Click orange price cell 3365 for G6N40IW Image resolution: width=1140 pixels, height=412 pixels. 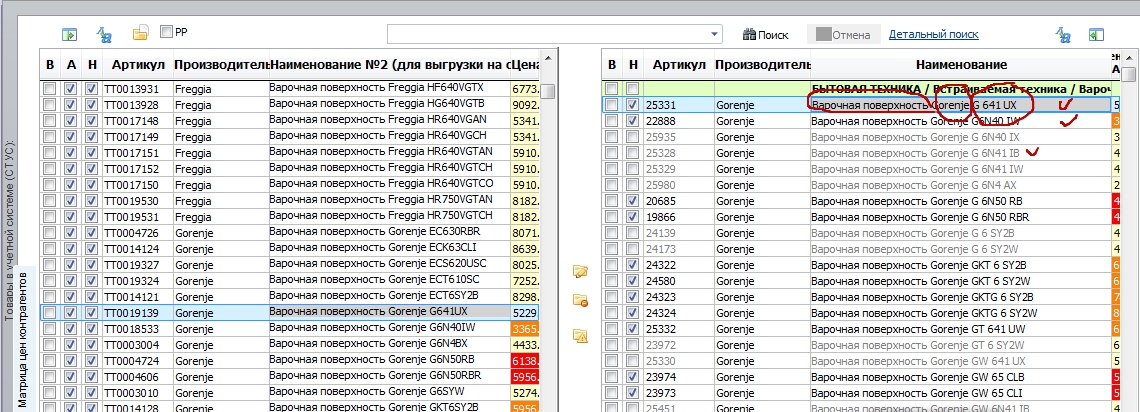pyautogui.click(x=525, y=328)
